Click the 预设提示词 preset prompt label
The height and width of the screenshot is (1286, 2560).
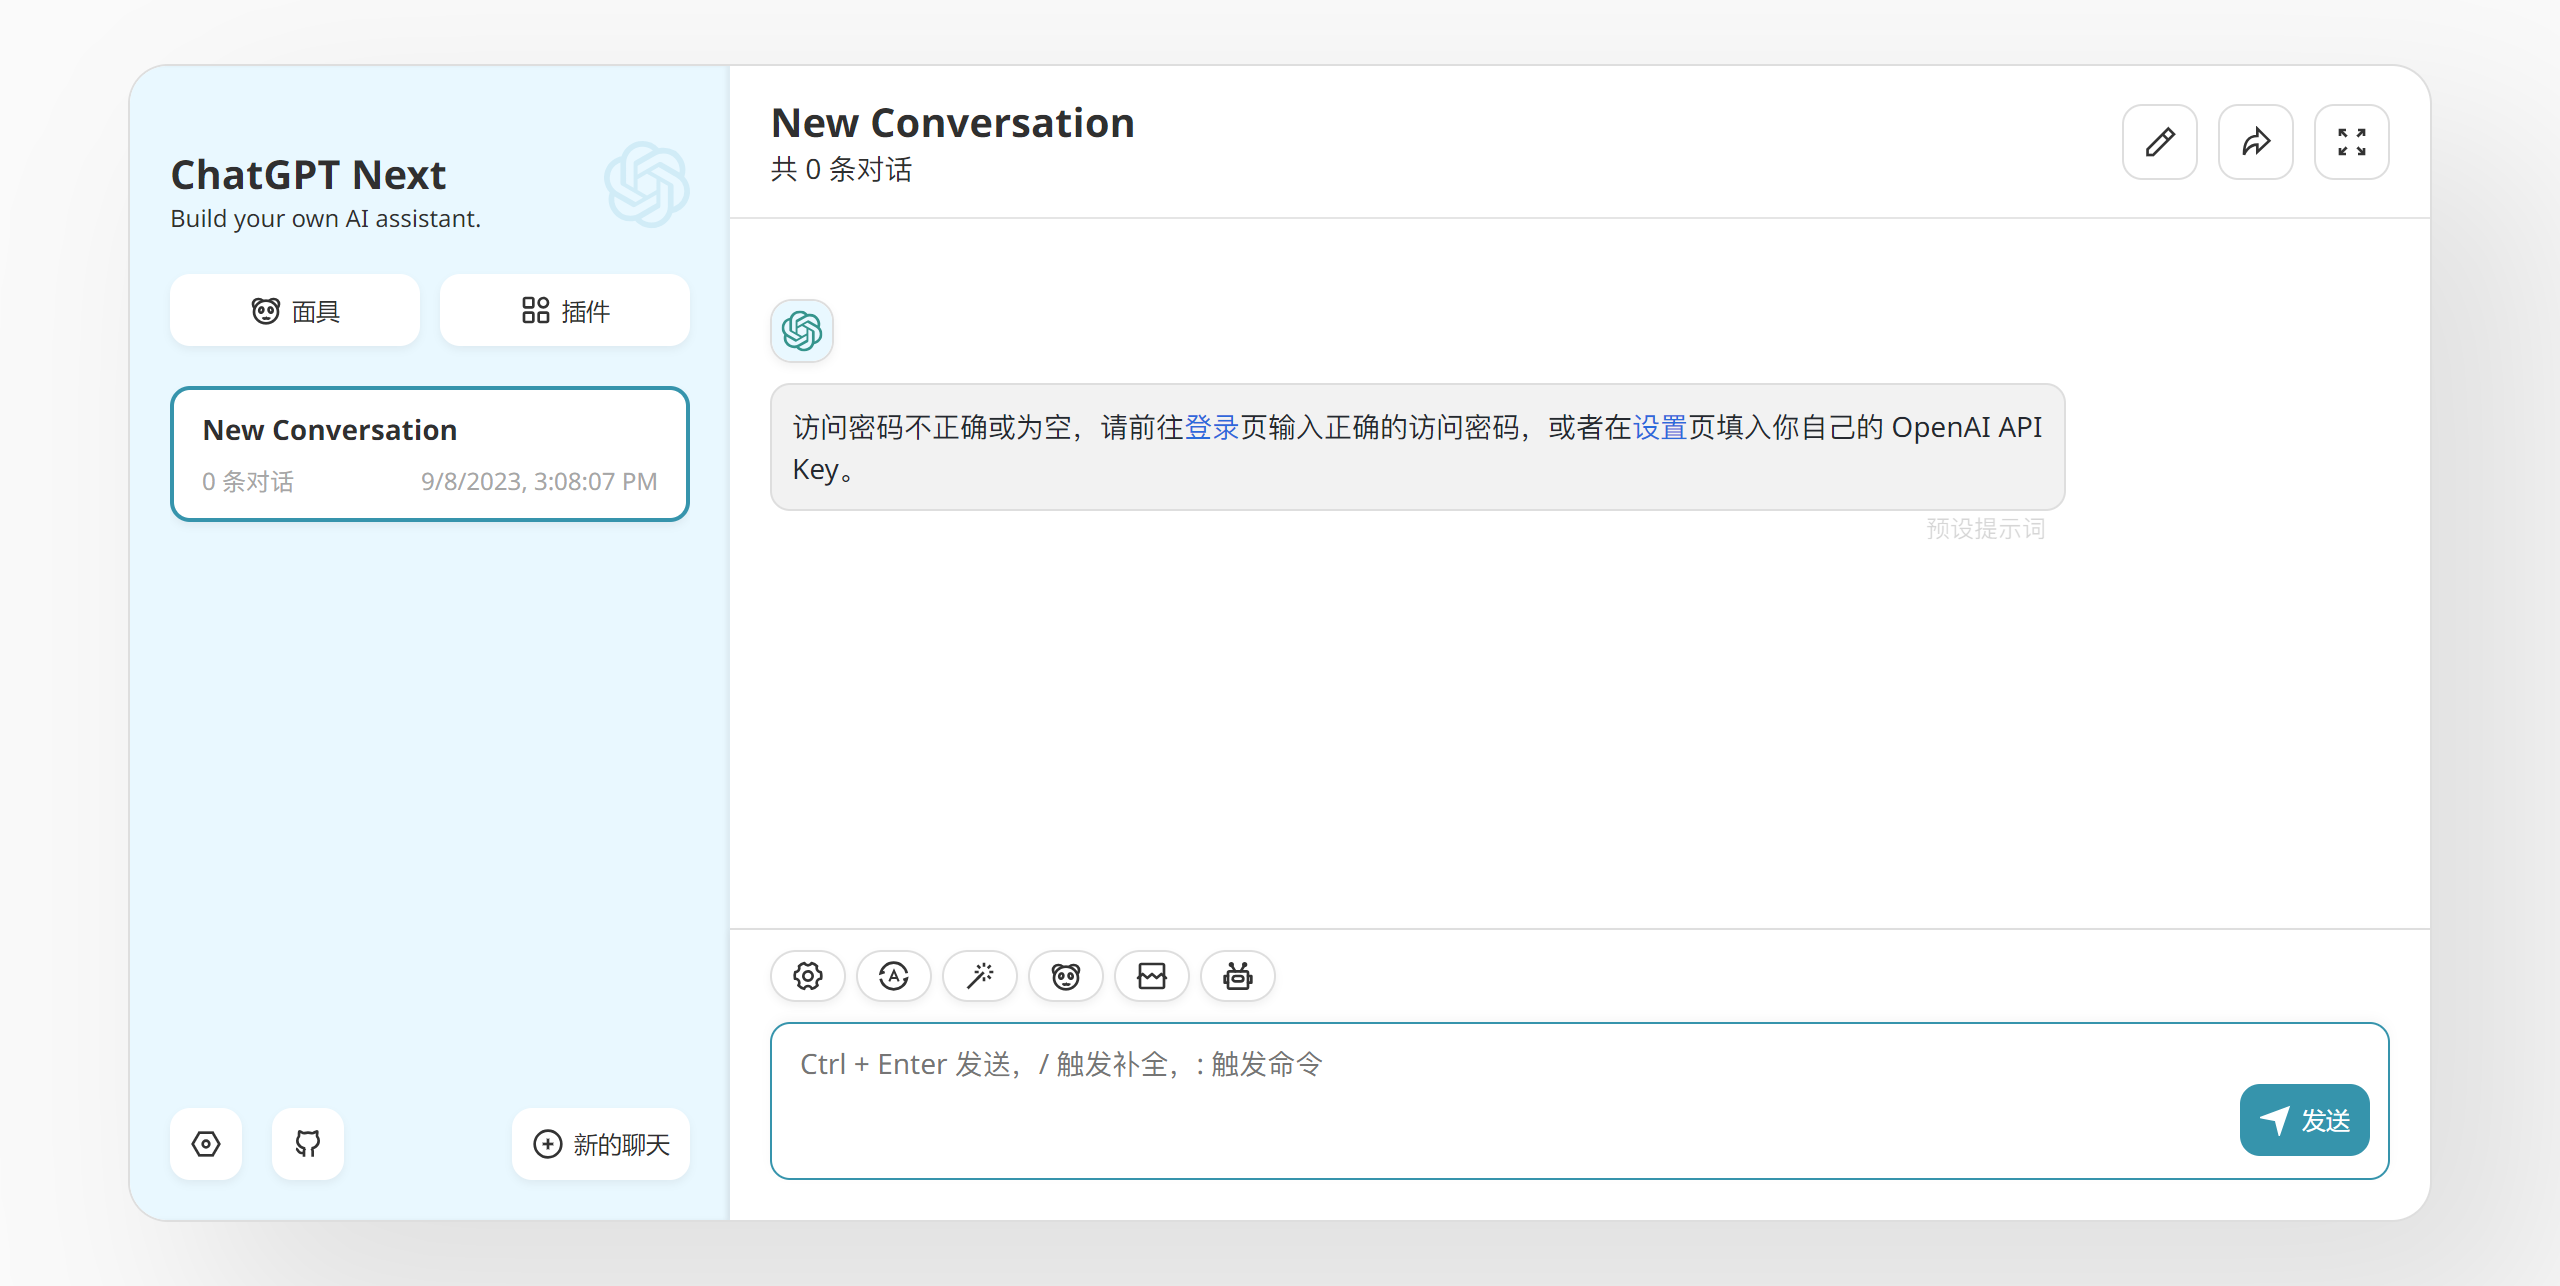click(x=1986, y=529)
